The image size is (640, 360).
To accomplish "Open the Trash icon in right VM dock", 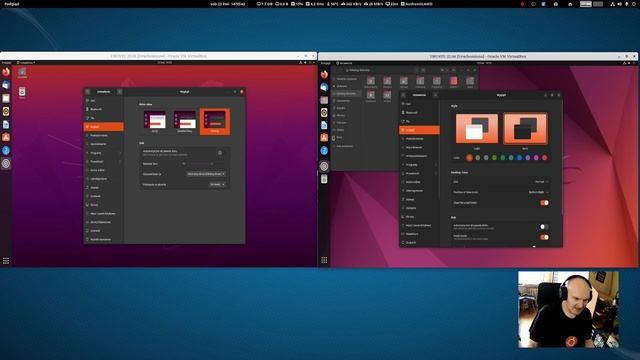I will (324, 179).
